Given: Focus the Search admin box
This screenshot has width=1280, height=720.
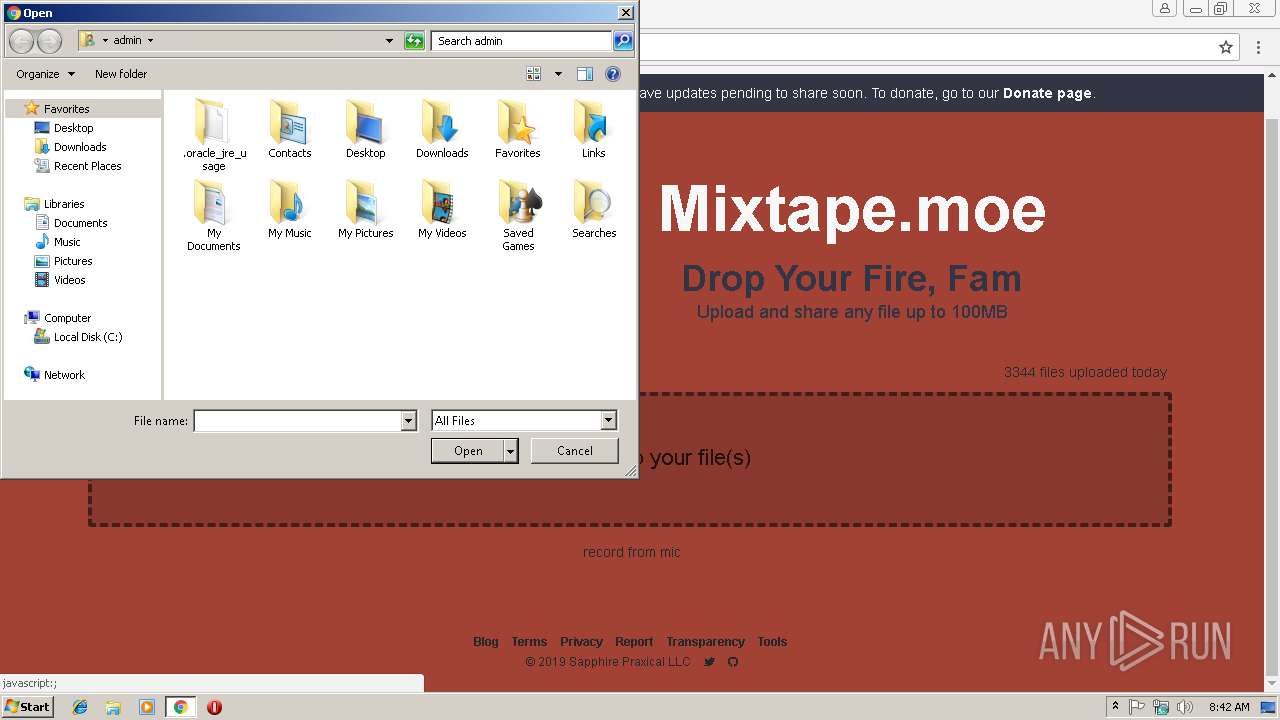Looking at the screenshot, I should click(x=522, y=41).
